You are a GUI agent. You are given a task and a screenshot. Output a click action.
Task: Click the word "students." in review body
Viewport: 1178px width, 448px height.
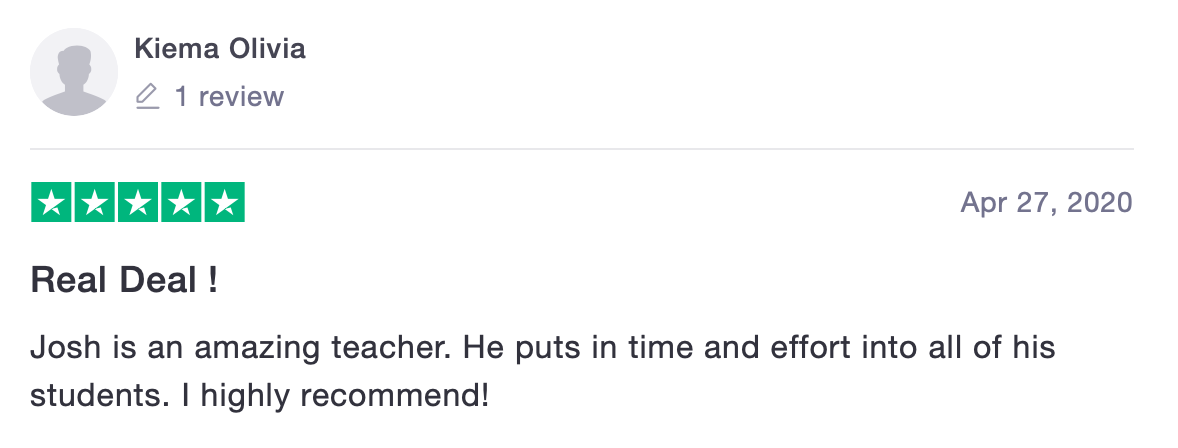(98, 395)
